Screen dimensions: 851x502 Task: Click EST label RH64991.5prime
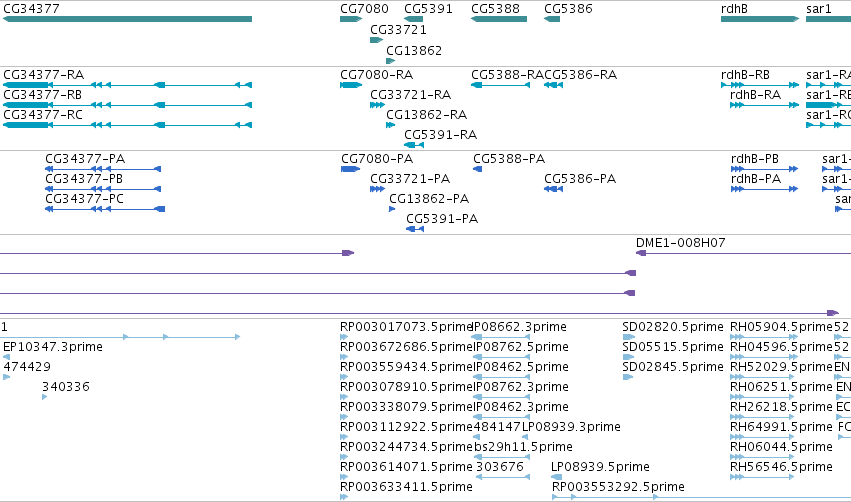coord(781,427)
